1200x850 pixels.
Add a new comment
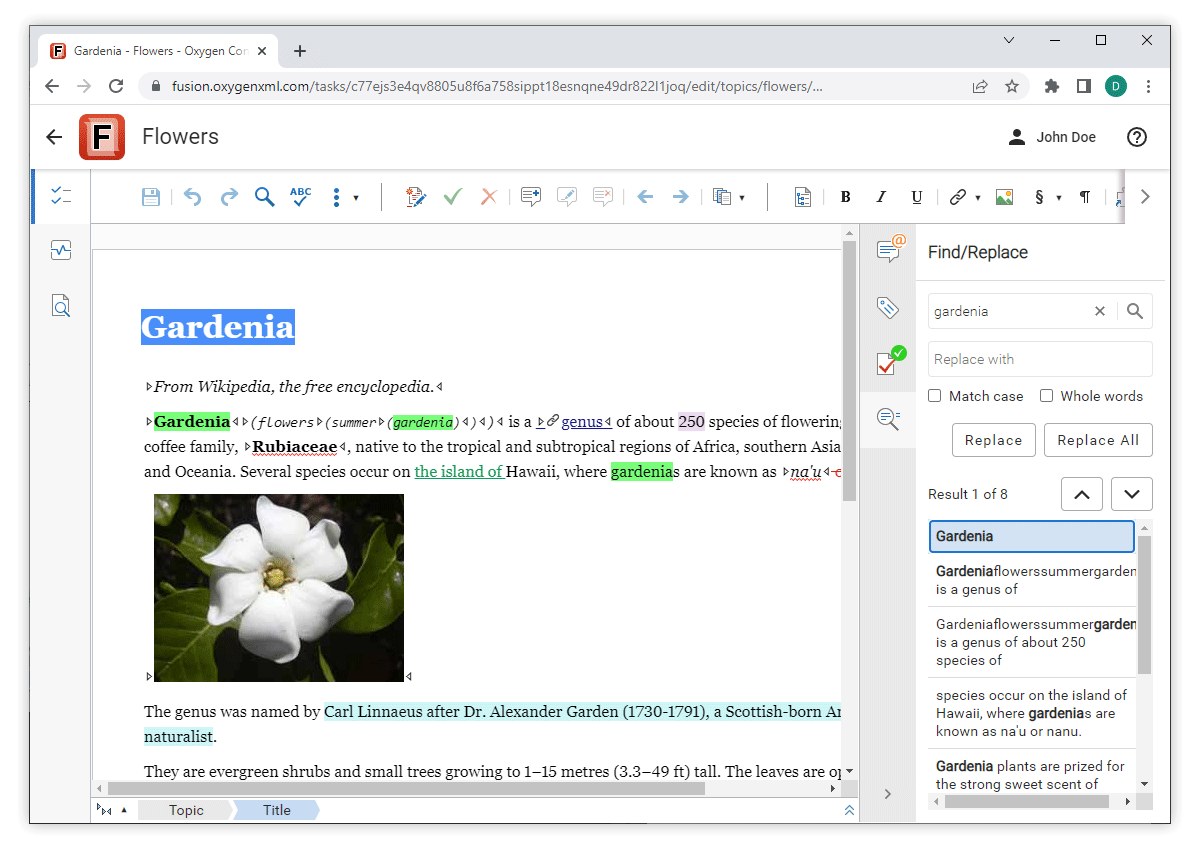pos(531,197)
